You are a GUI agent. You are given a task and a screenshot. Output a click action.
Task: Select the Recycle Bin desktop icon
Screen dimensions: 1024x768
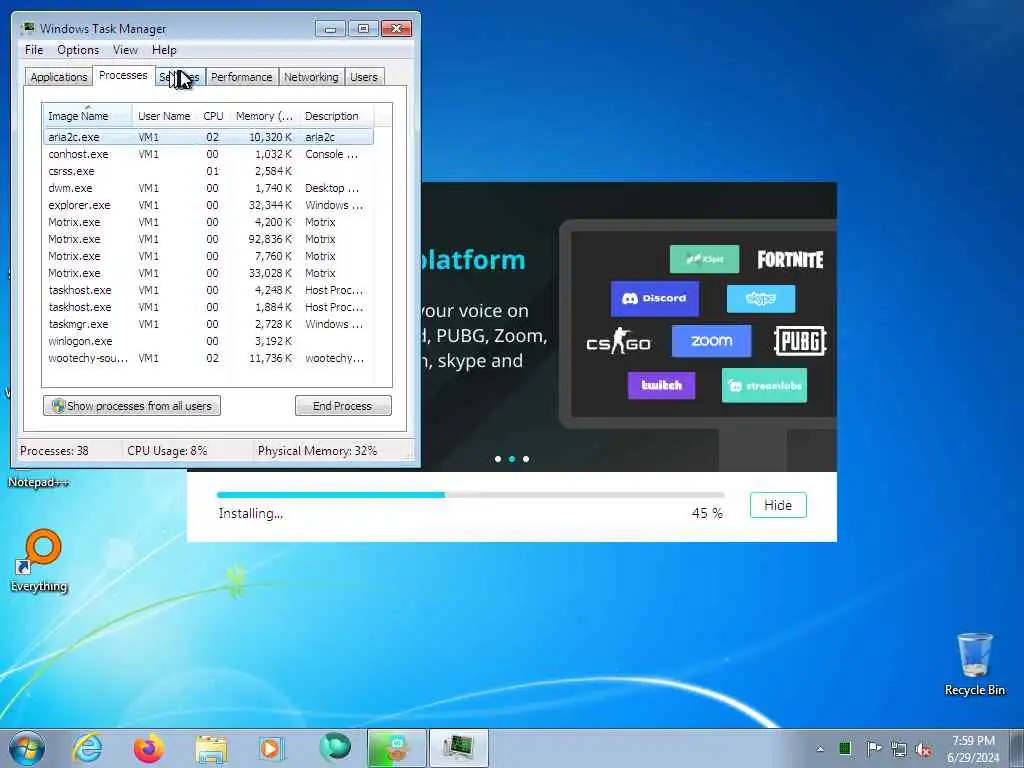pos(974,664)
